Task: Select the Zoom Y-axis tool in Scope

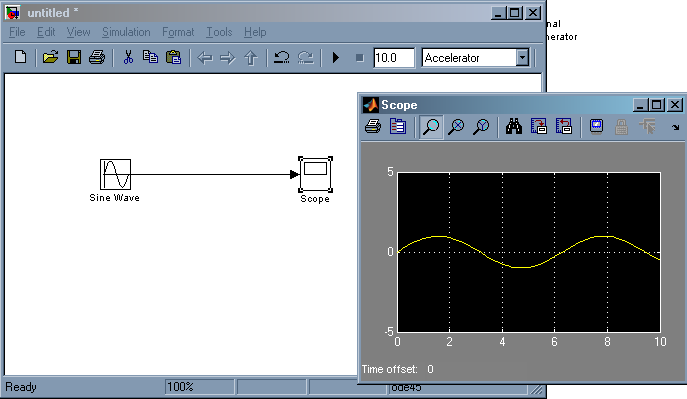Action: pos(481,127)
